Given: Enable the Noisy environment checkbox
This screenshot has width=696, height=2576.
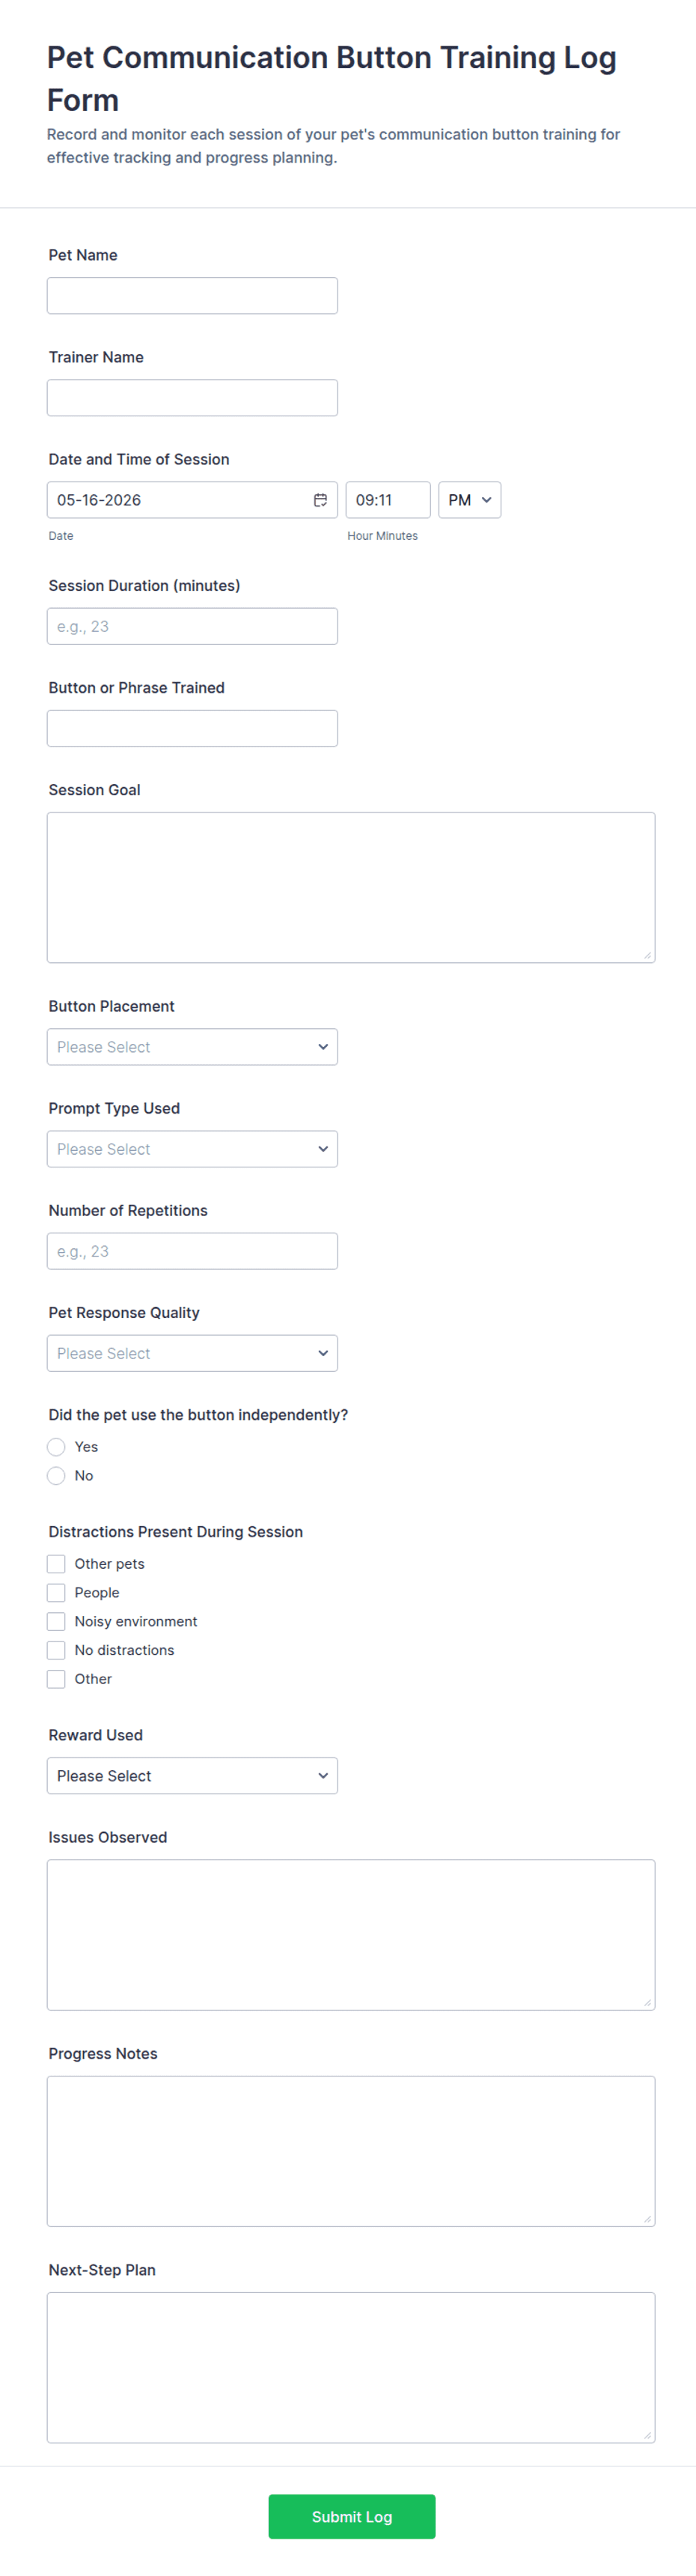Looking at the screenshot, I should pos(56,1622).
